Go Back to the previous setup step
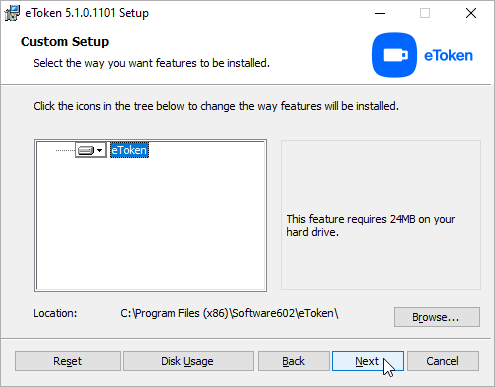 click(294, 361)
